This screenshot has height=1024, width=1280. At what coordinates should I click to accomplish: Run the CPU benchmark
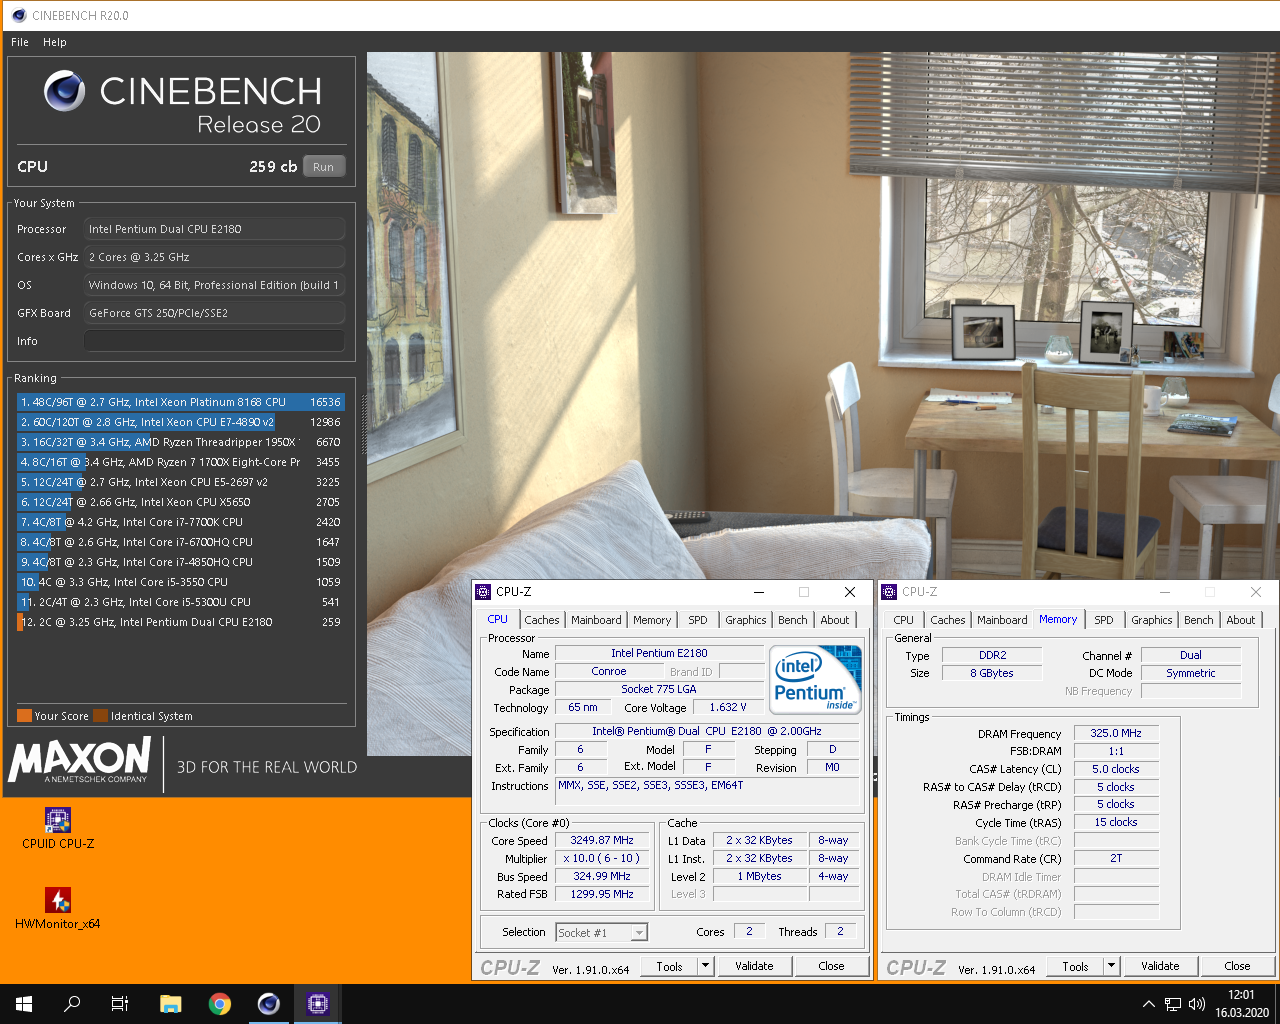[x=323, y=167]
